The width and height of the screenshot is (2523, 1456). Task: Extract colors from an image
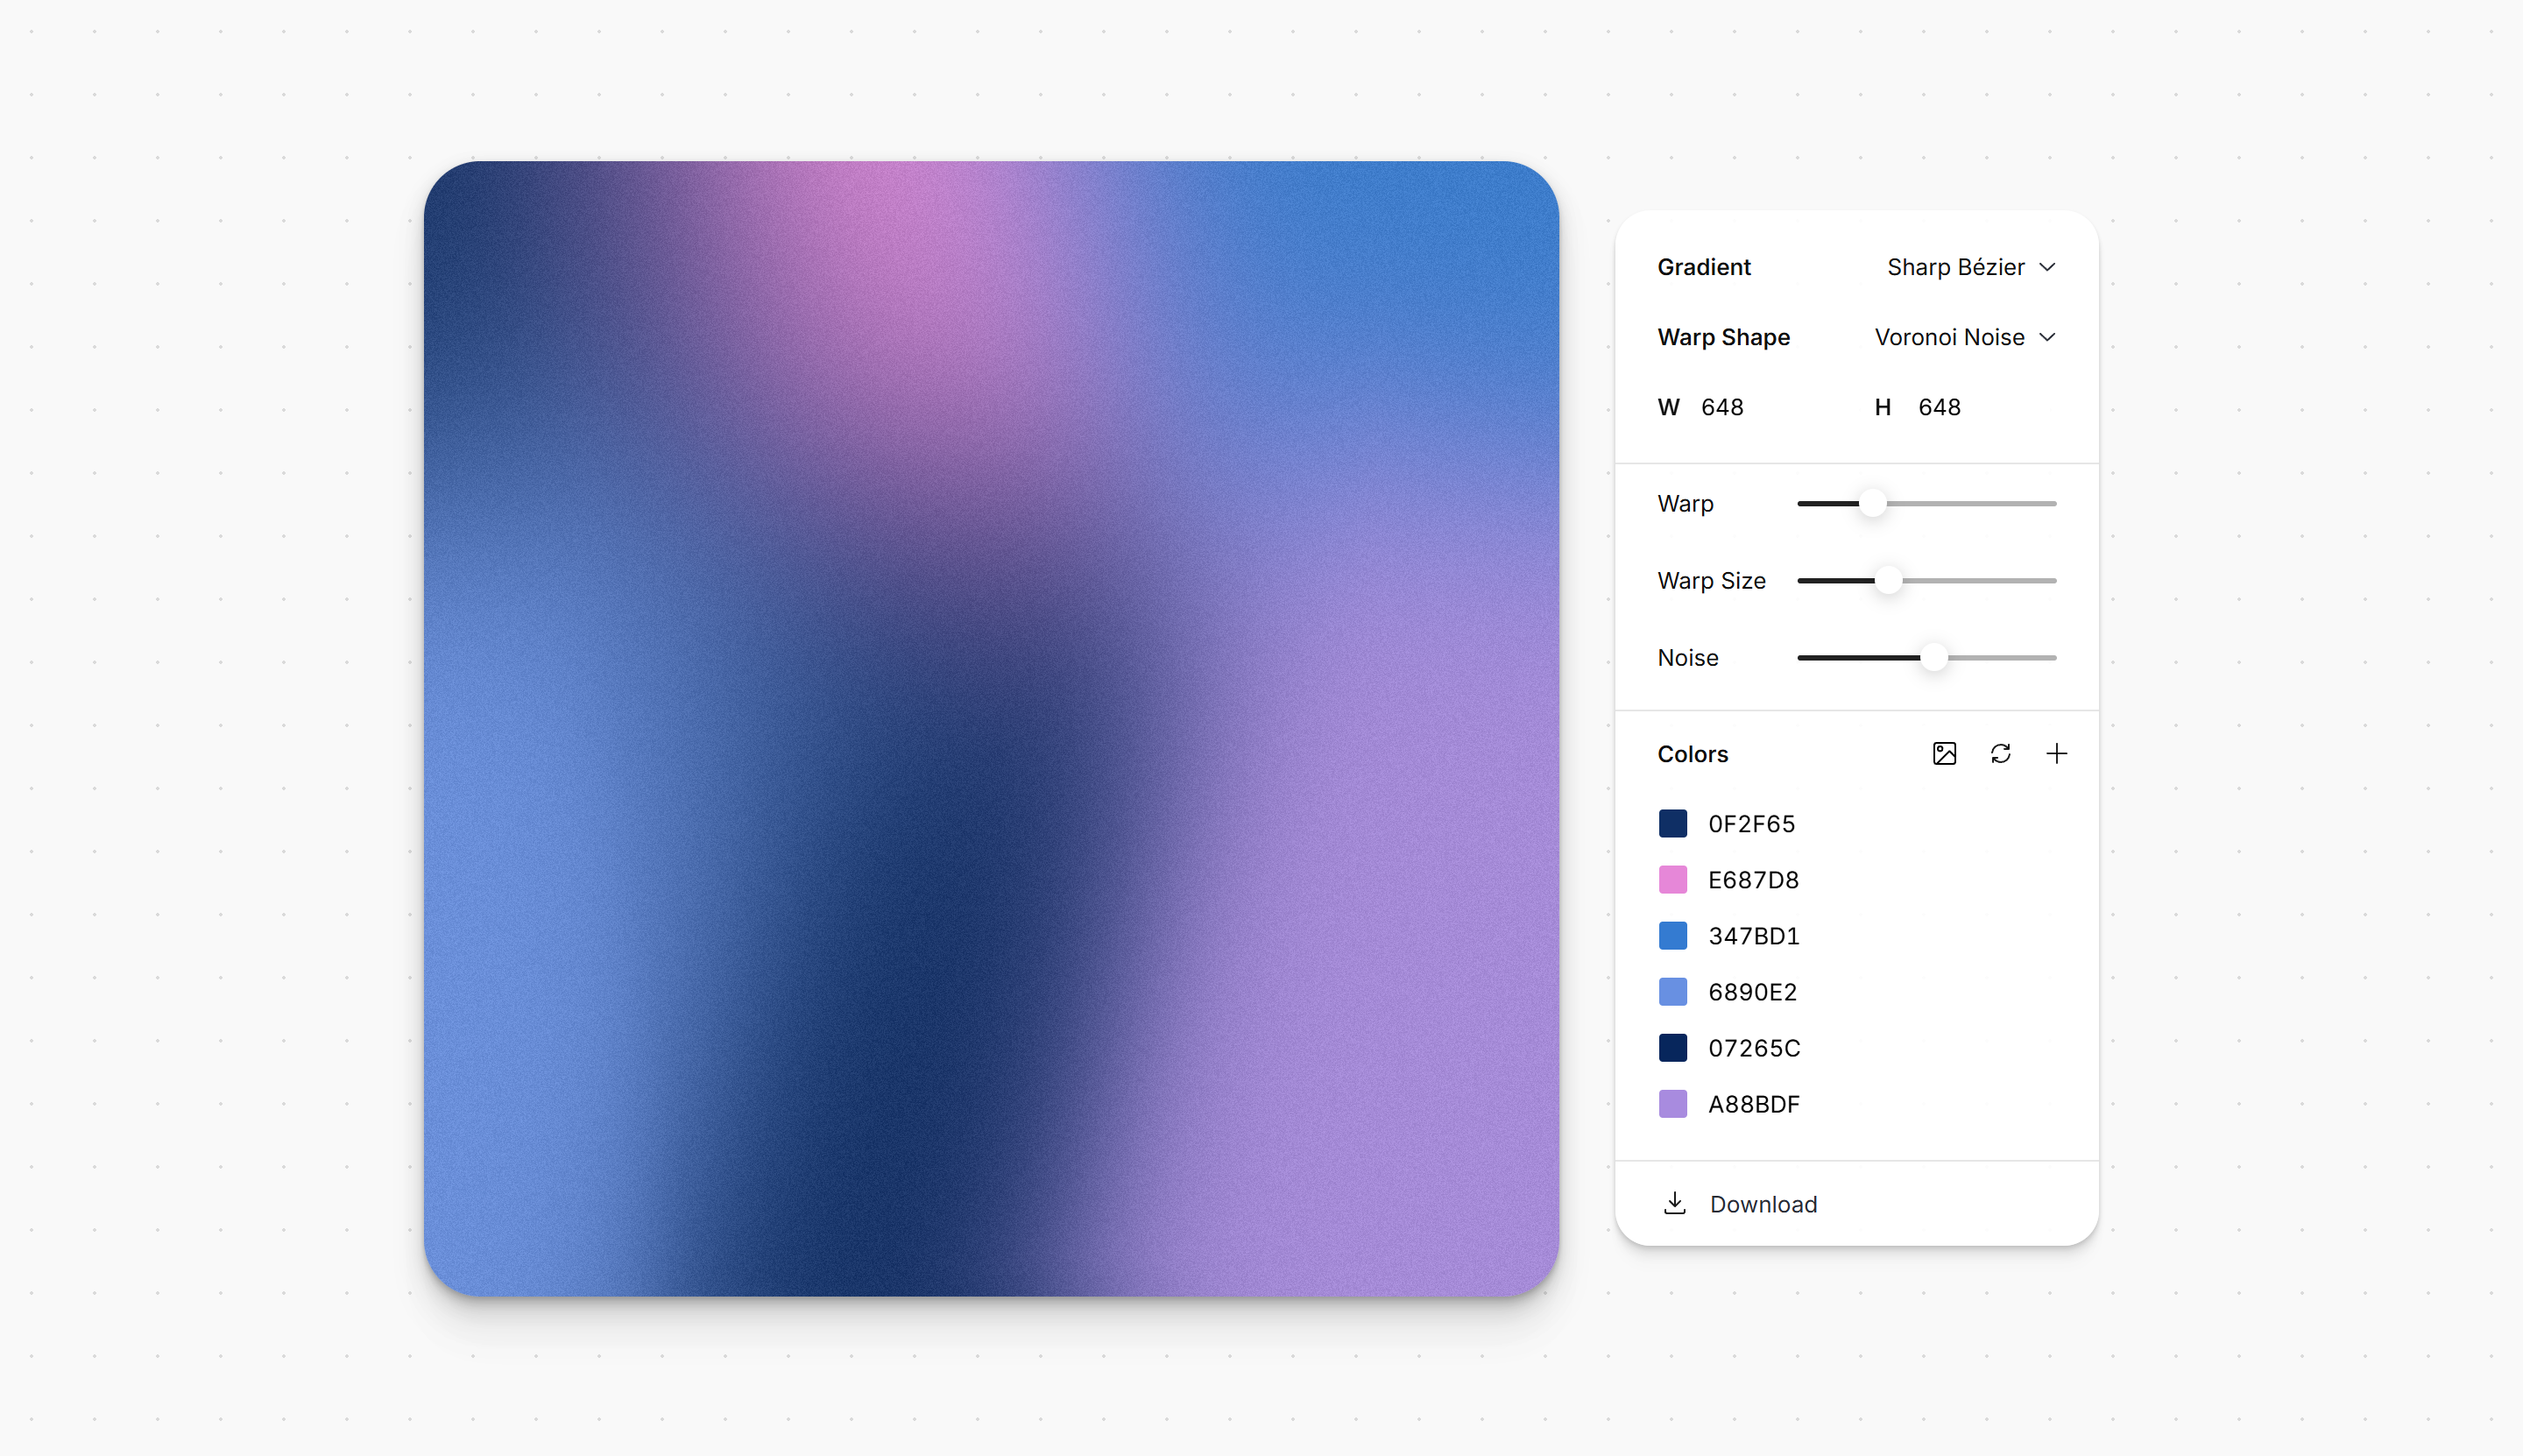1944,753
